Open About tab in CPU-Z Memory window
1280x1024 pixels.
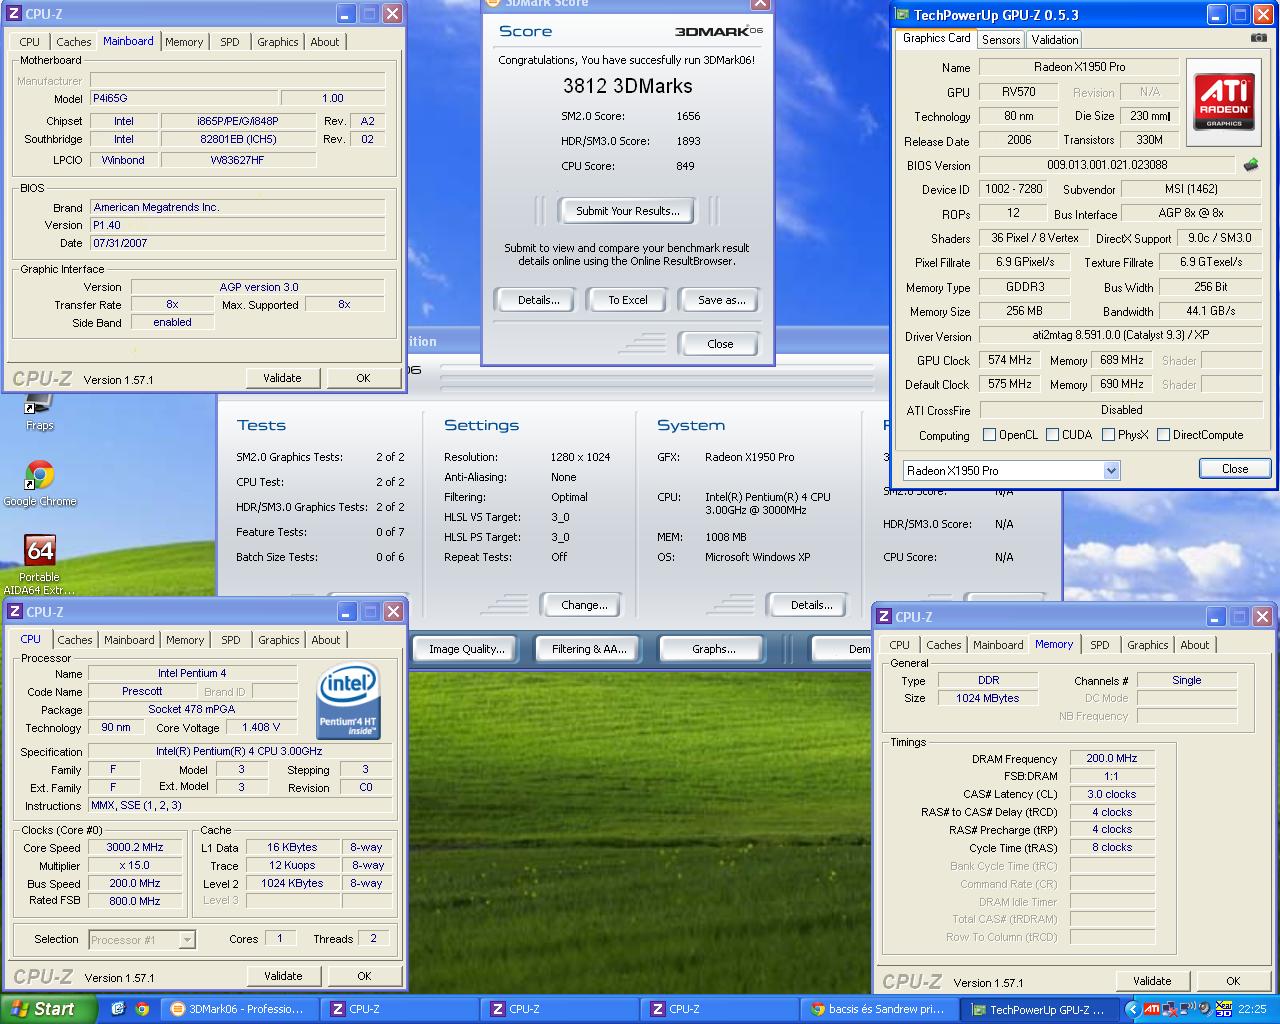click(1195, 645)
